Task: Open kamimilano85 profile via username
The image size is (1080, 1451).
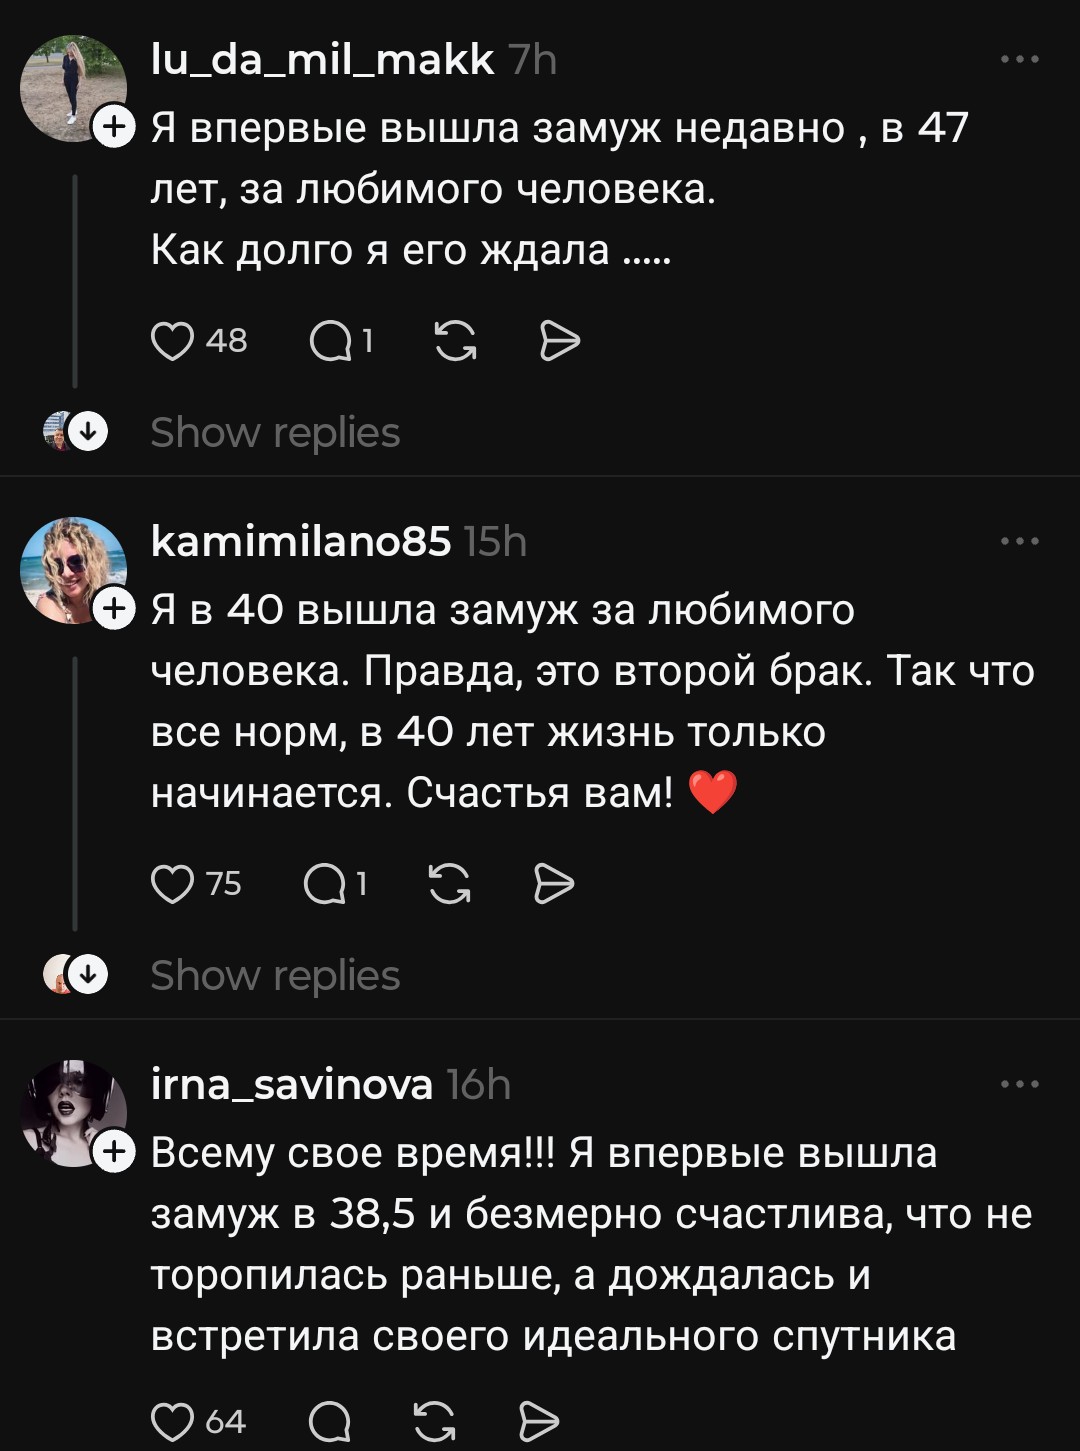Action: pyautogui.click(x=301, y=541)
